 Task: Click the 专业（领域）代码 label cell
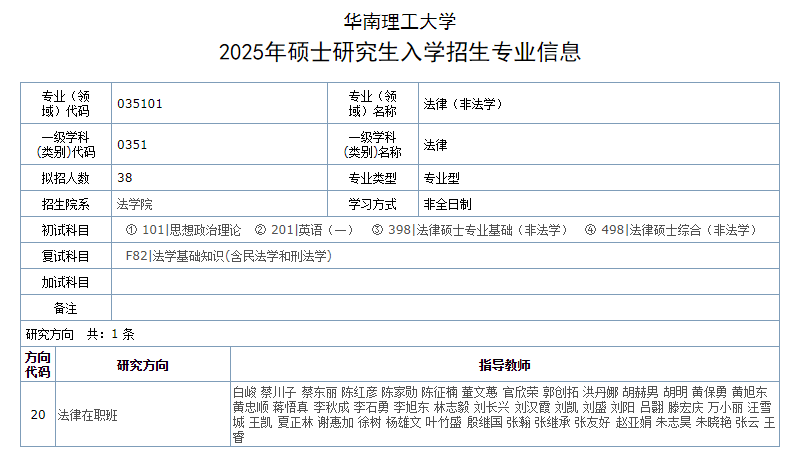click(65, 103)
